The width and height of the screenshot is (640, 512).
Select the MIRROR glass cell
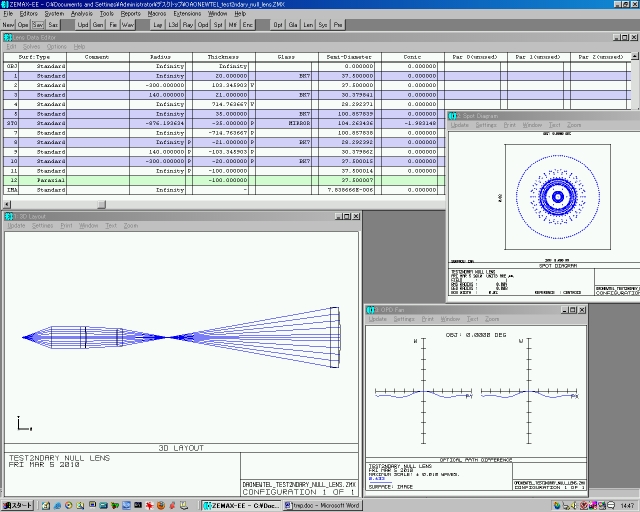(284, 123)
